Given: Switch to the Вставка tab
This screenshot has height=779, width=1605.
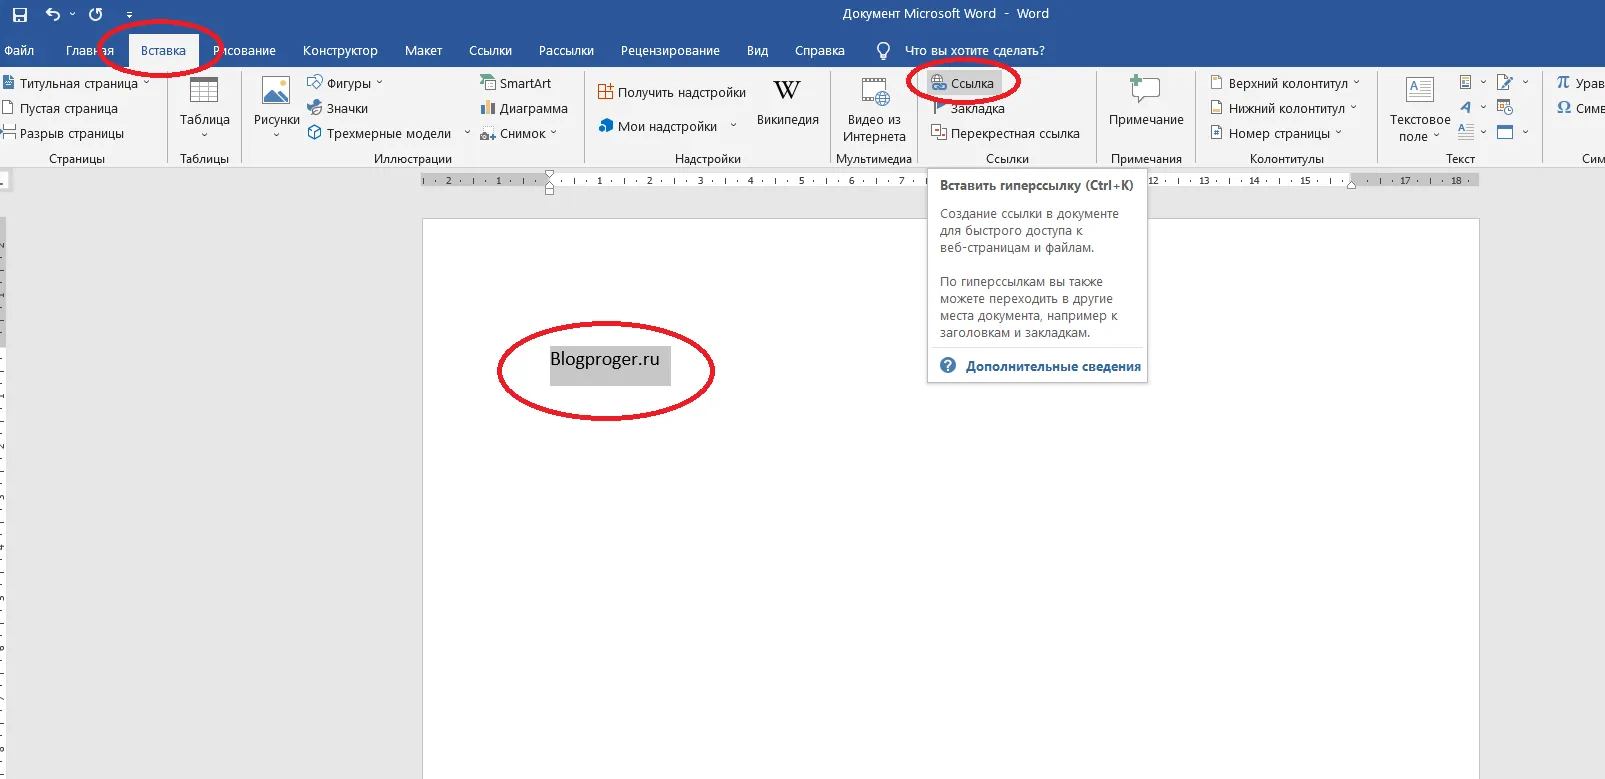Looking at the screenshot, I should tap(163, 51).
